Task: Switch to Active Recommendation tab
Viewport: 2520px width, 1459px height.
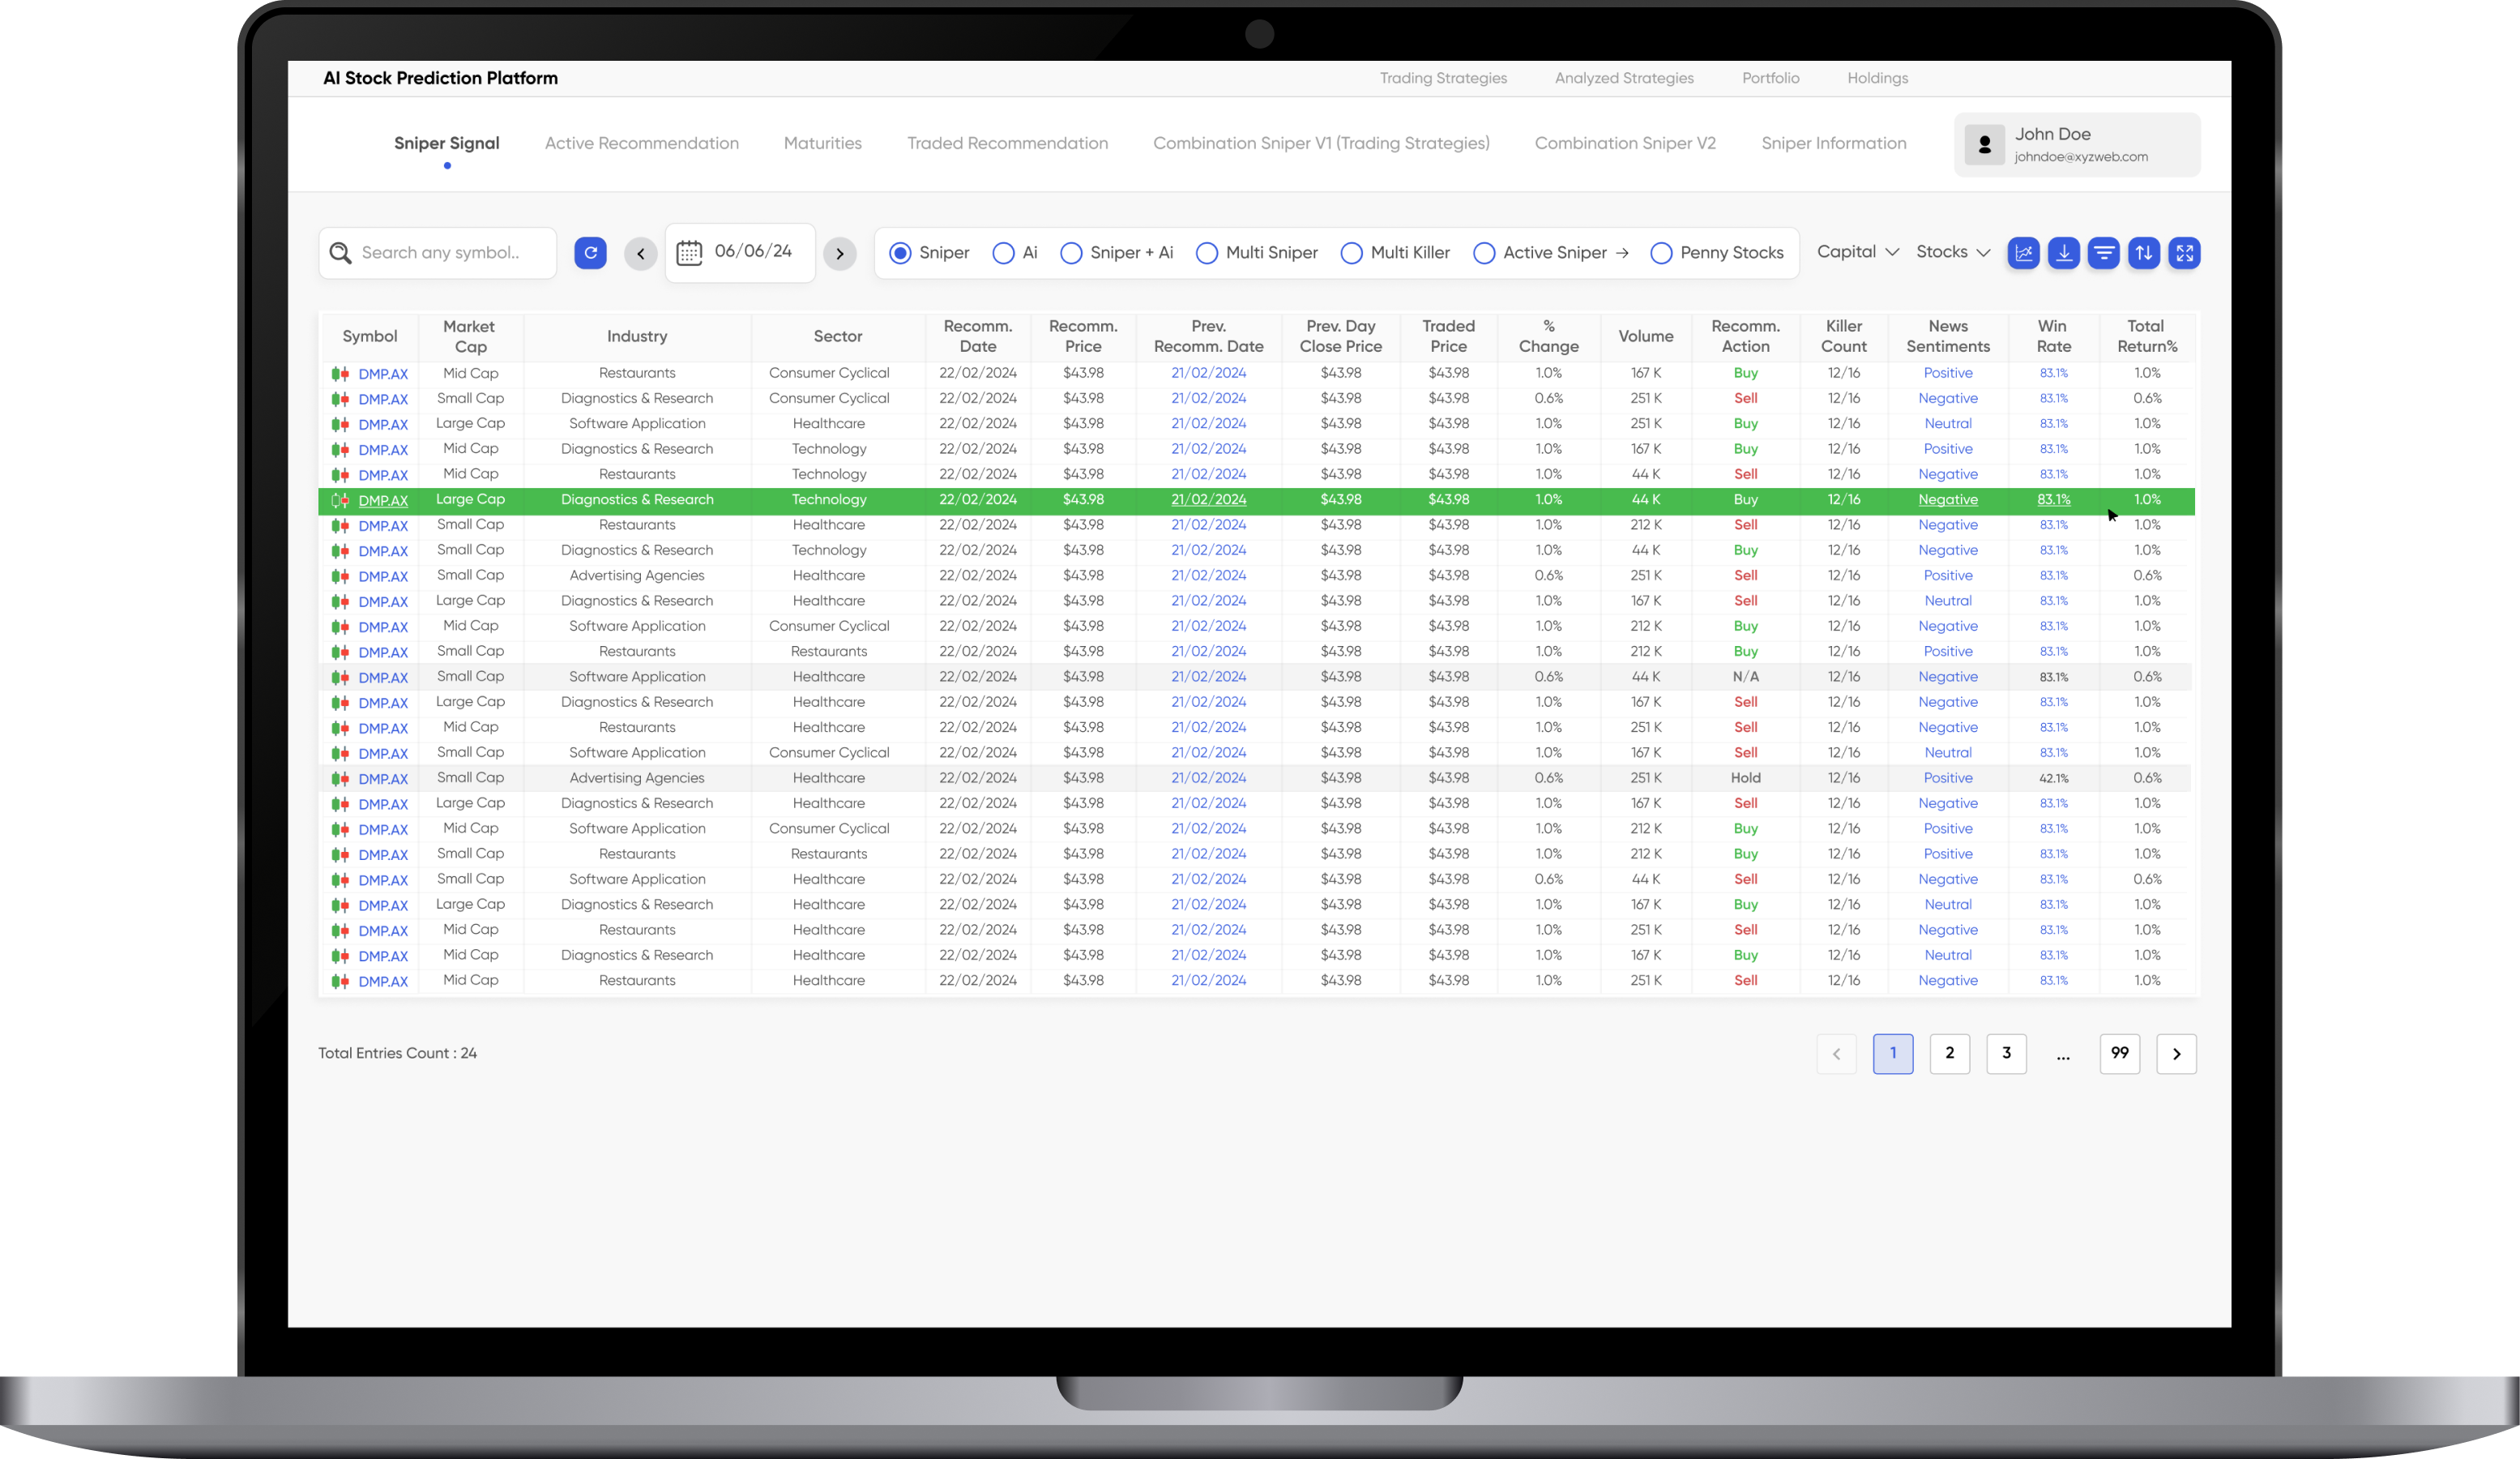Action: (640, 143)
